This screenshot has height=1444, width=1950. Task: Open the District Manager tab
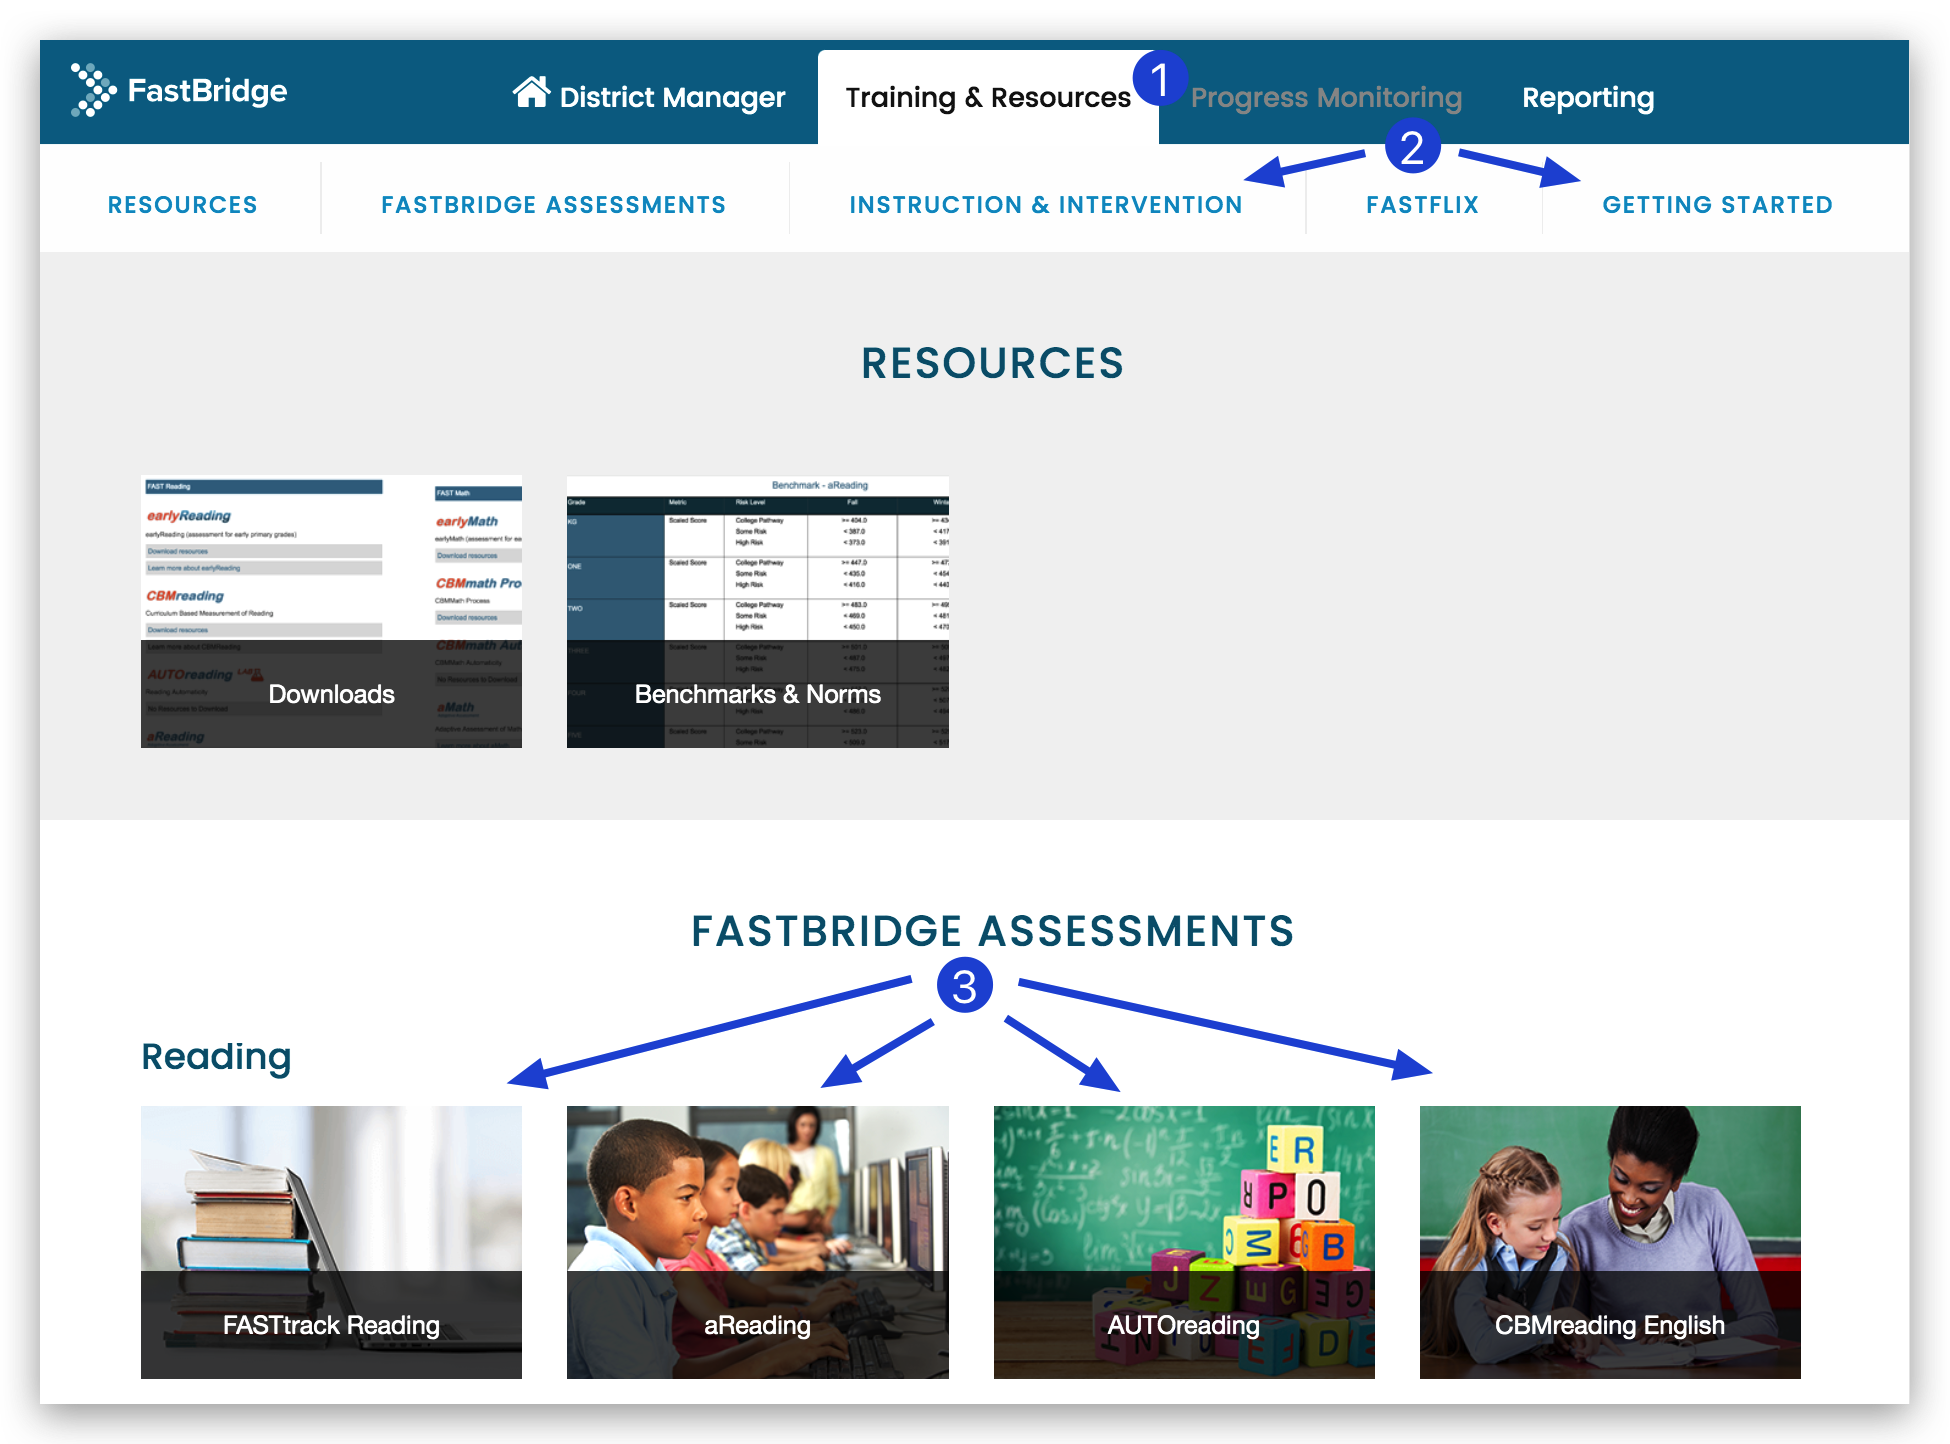[649, 96]
